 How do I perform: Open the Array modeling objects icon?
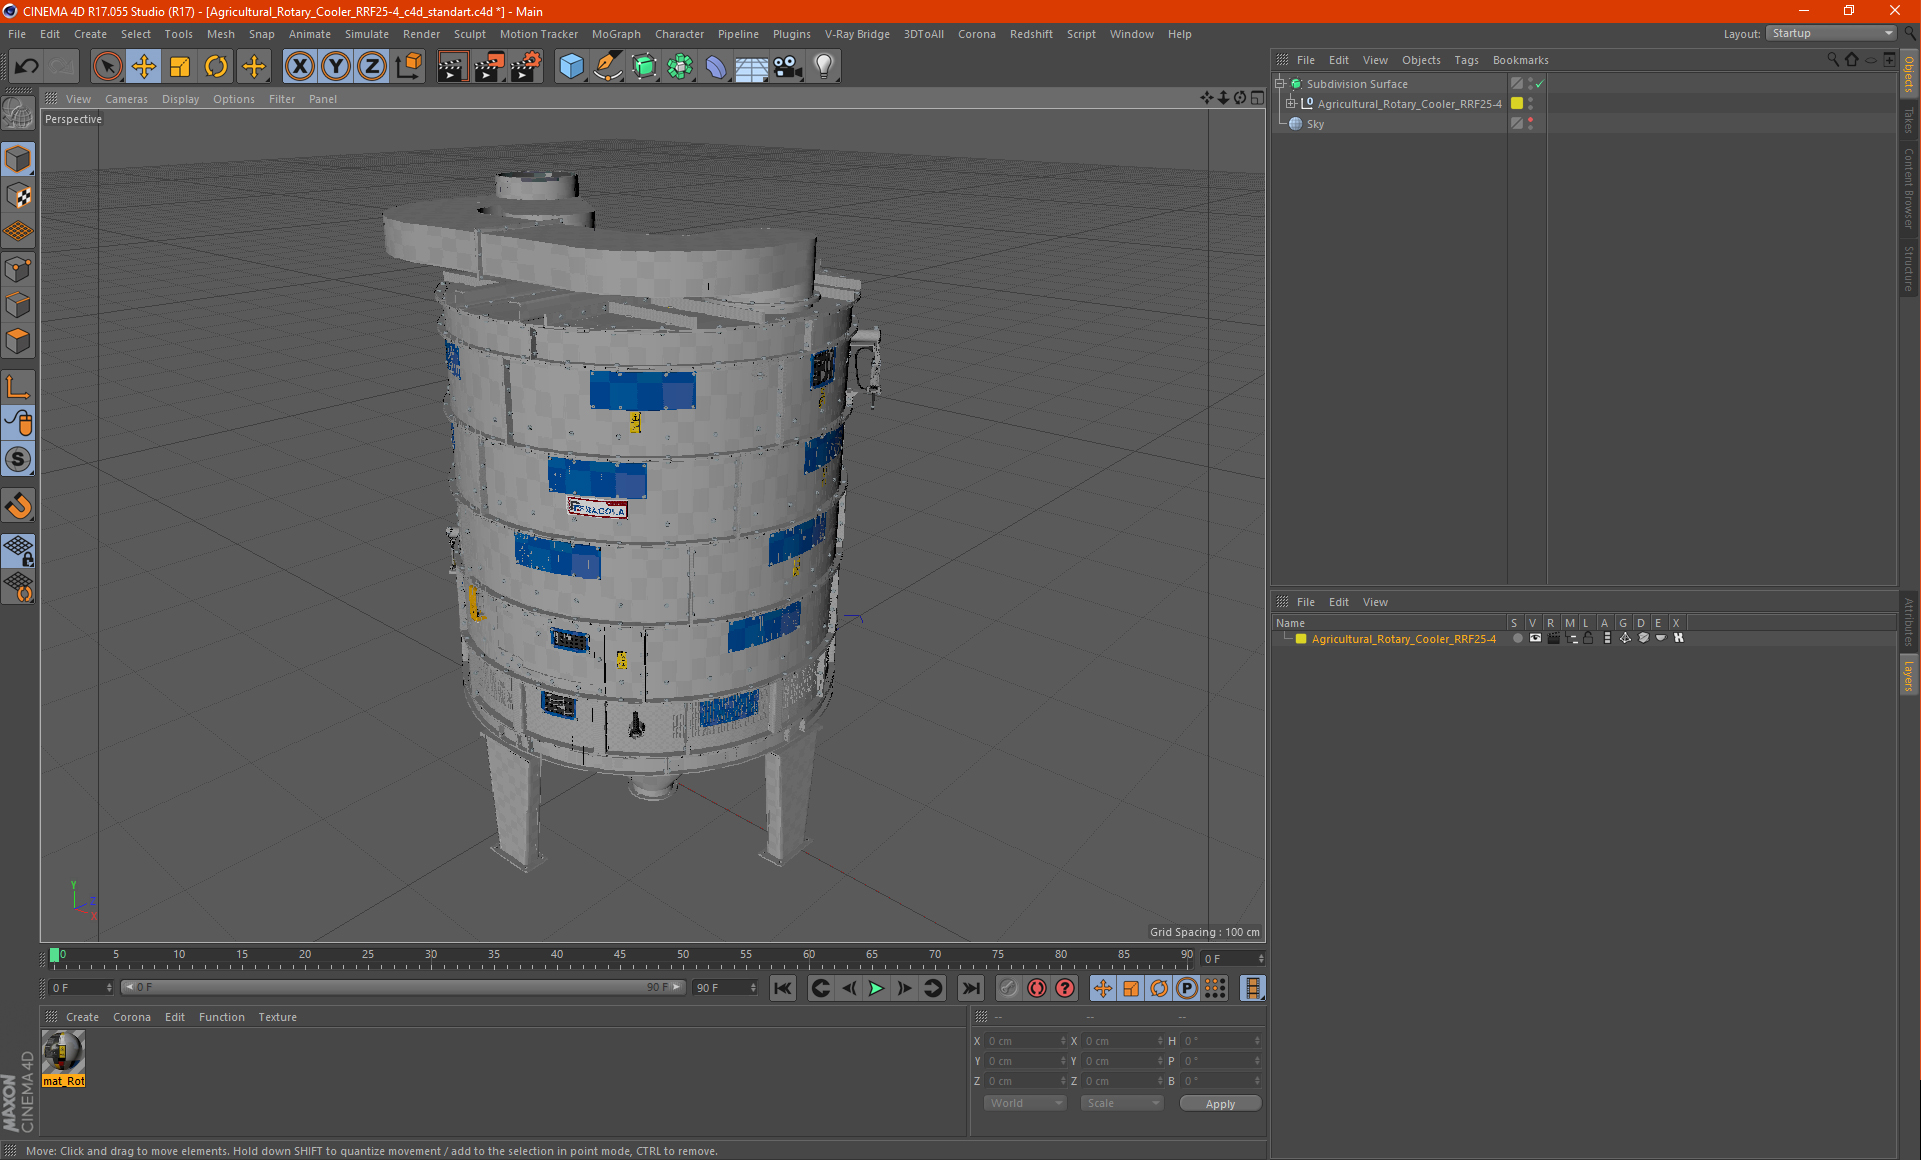[x=680, y=67]
